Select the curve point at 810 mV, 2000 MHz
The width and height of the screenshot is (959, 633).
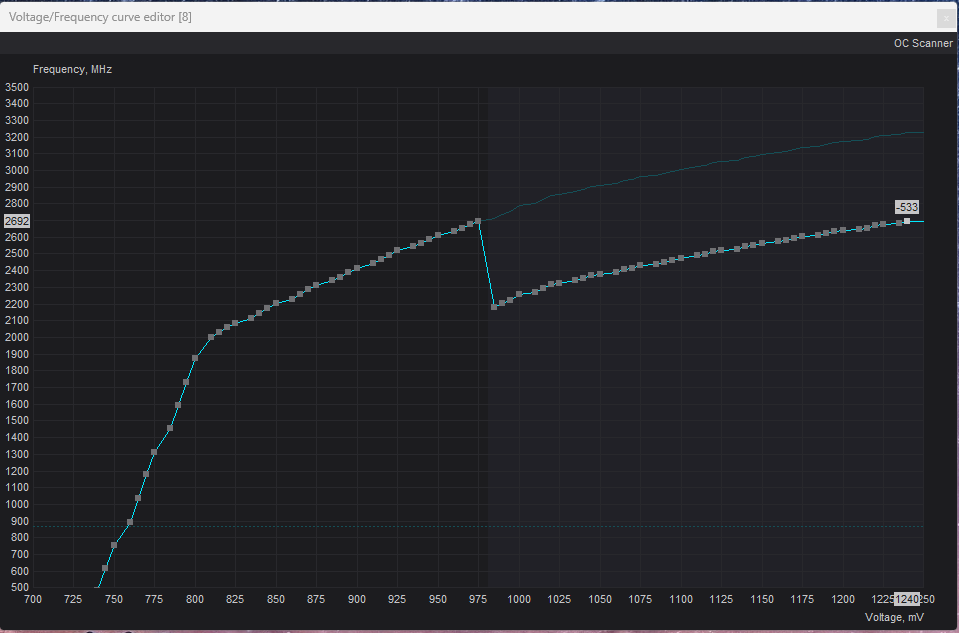pos(211,337)
